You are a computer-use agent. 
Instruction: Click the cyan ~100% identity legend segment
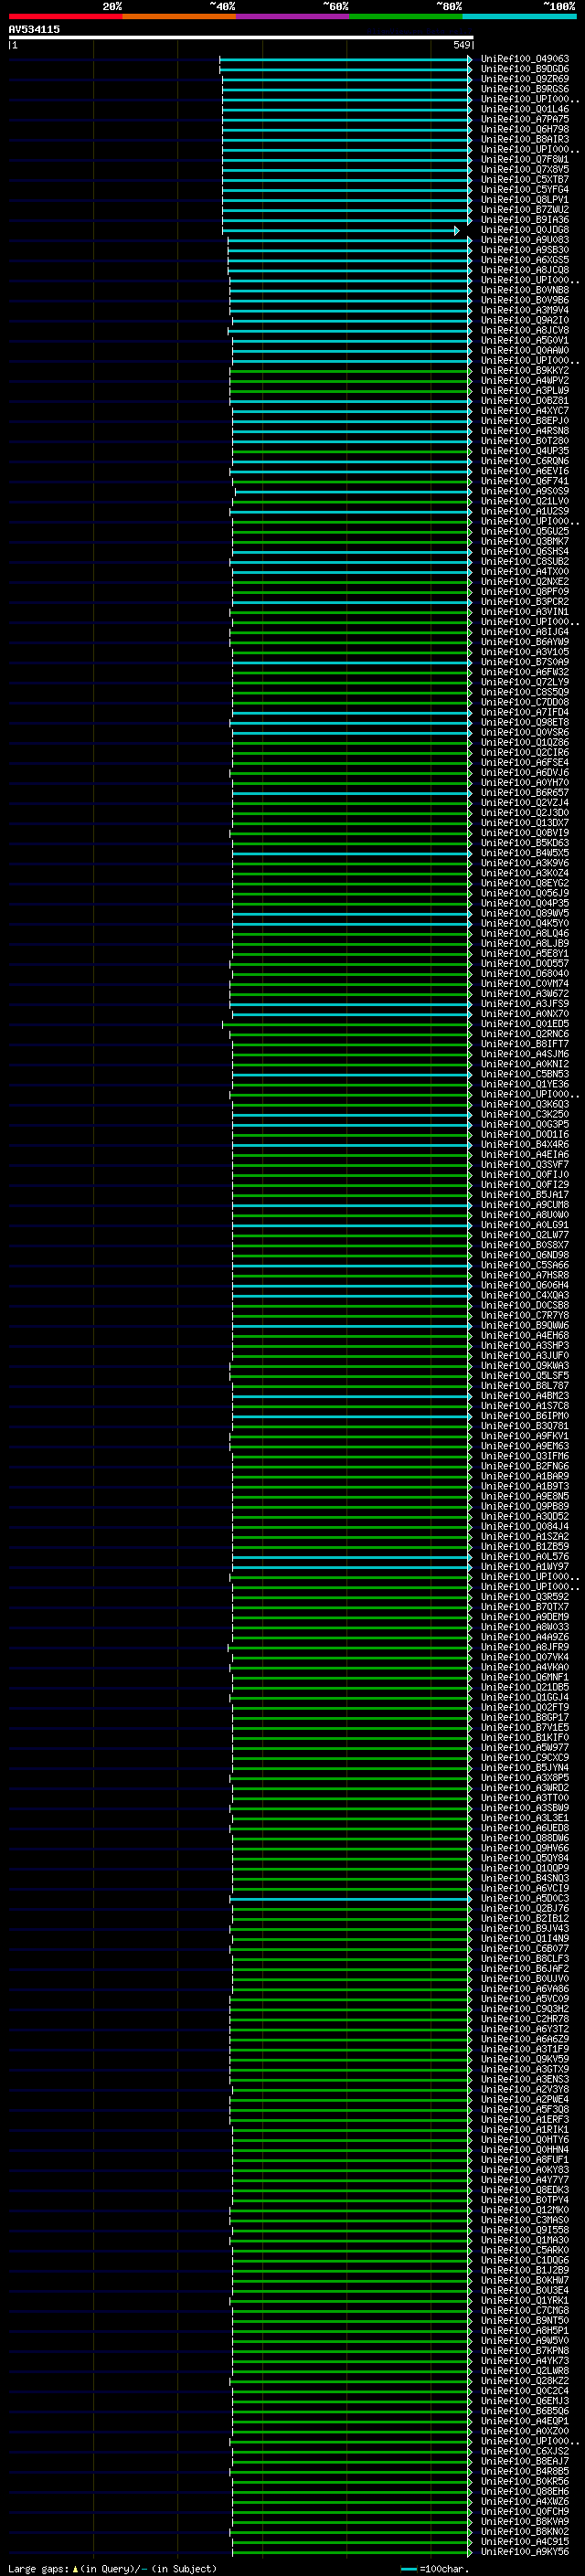(x=519, y=16)
